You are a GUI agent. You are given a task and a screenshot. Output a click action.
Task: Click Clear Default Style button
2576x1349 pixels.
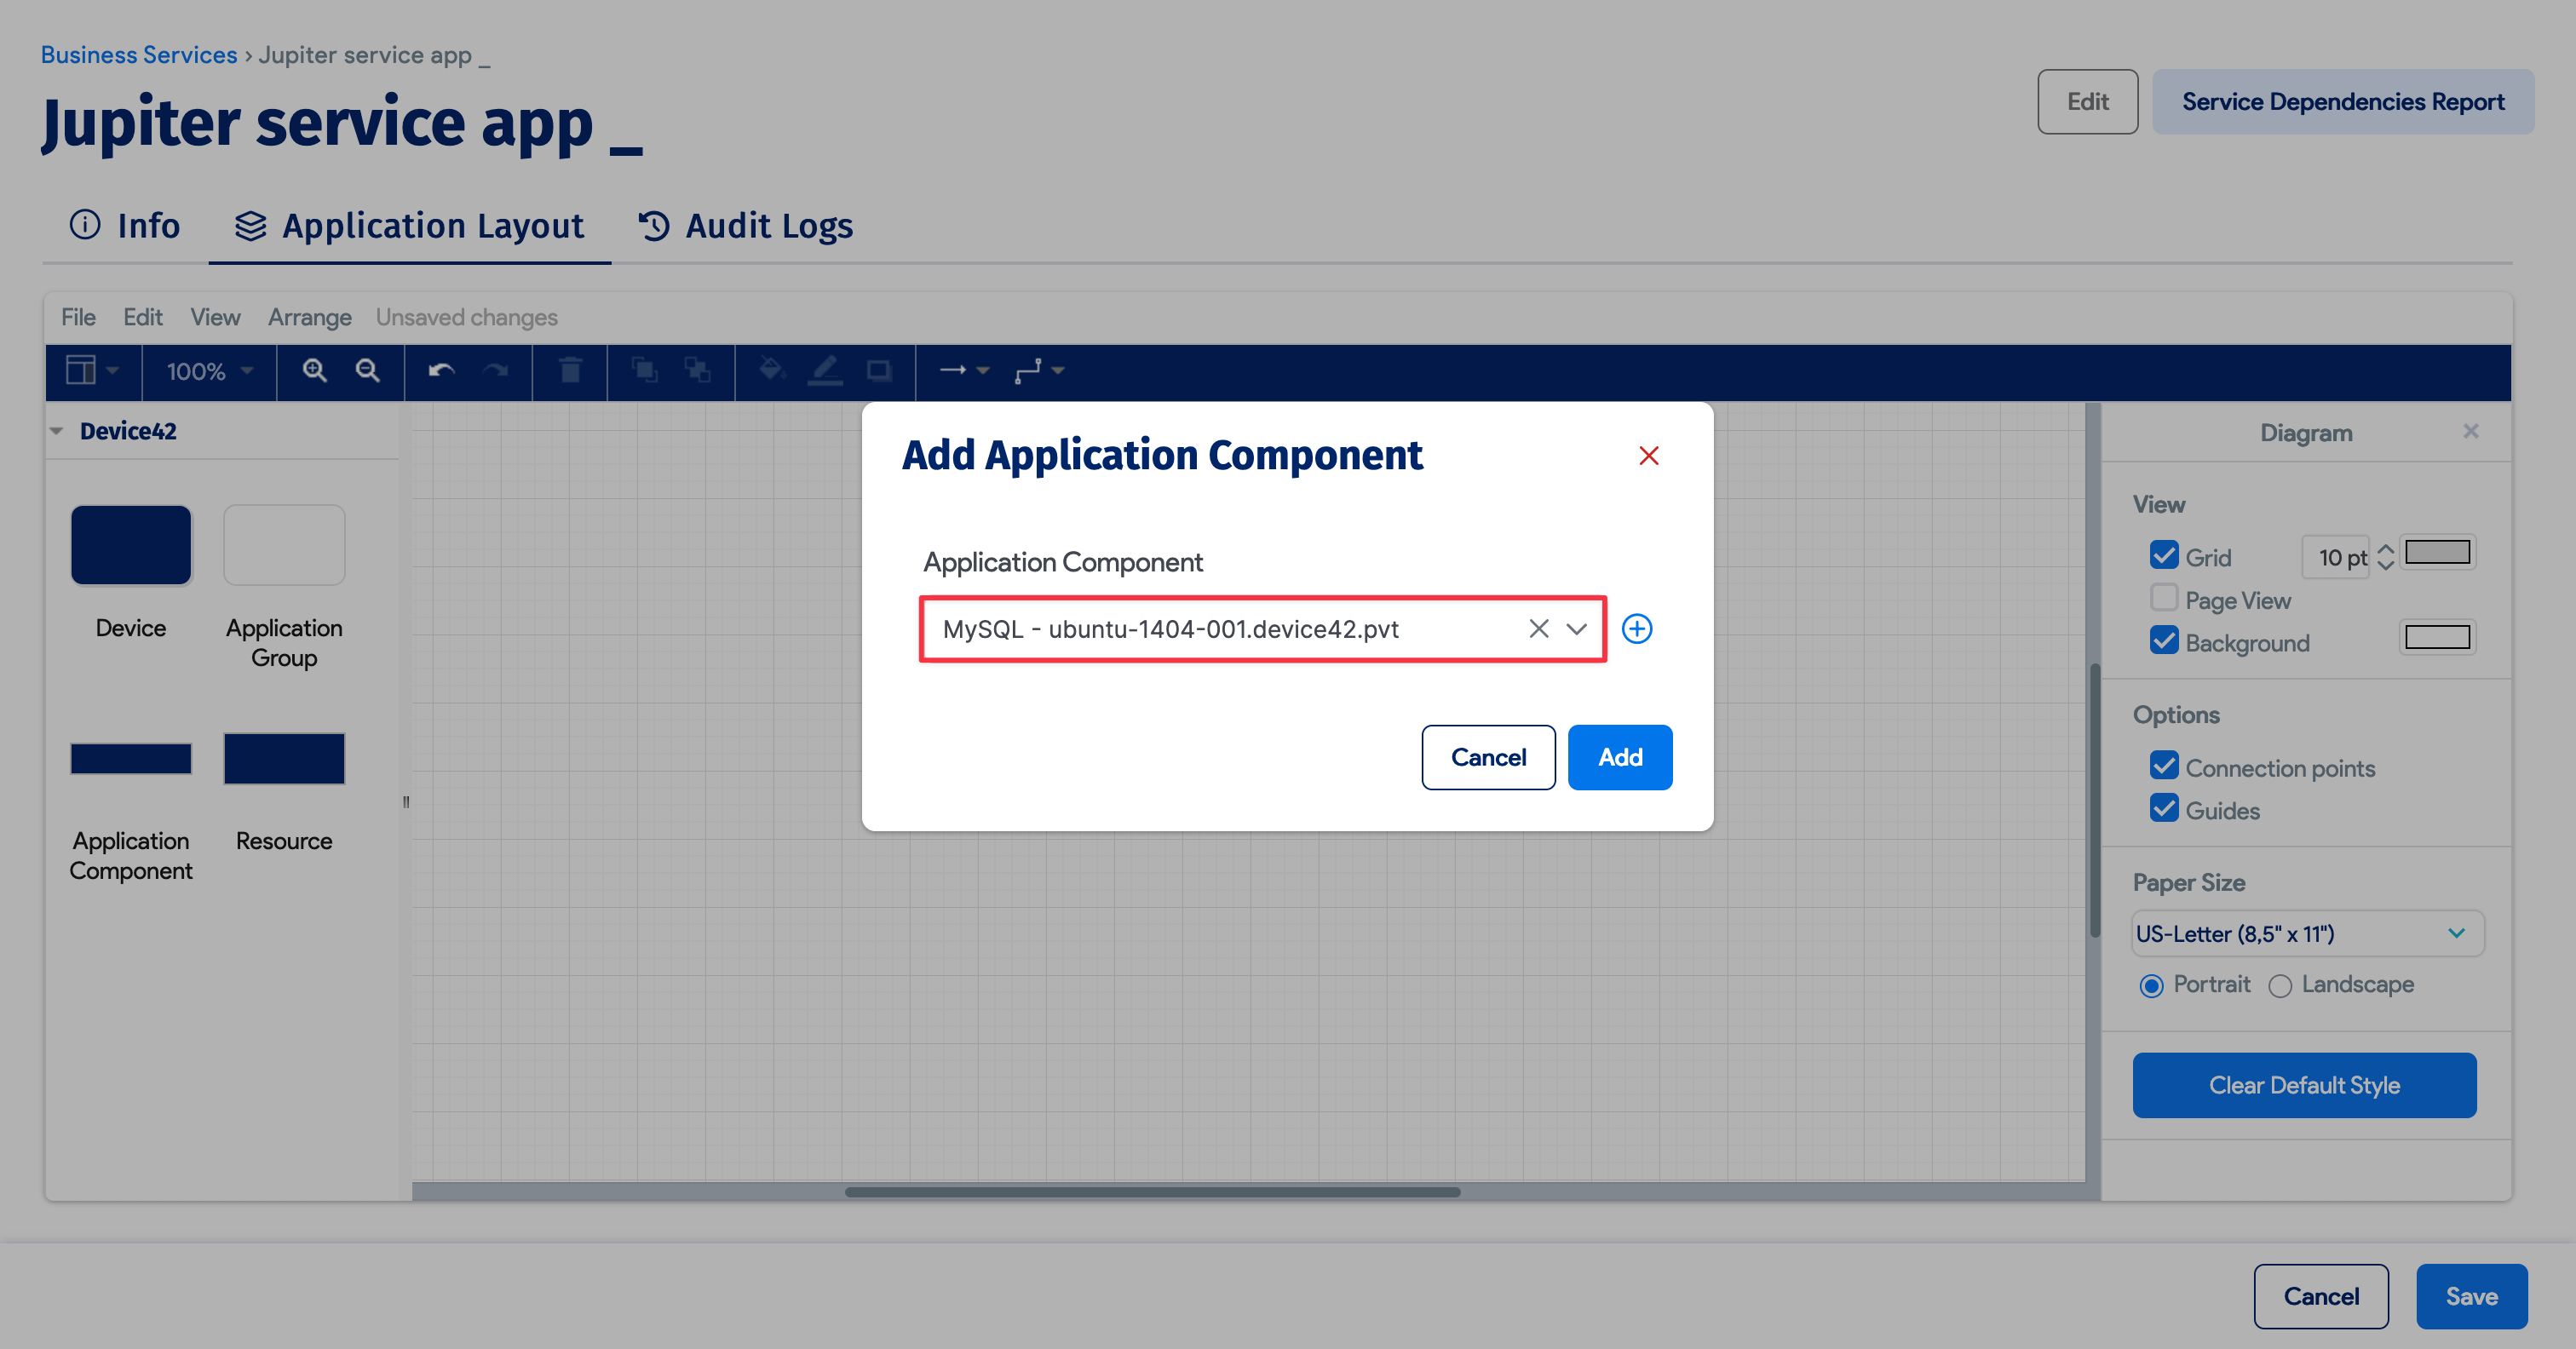(x=2304, y=1085)
